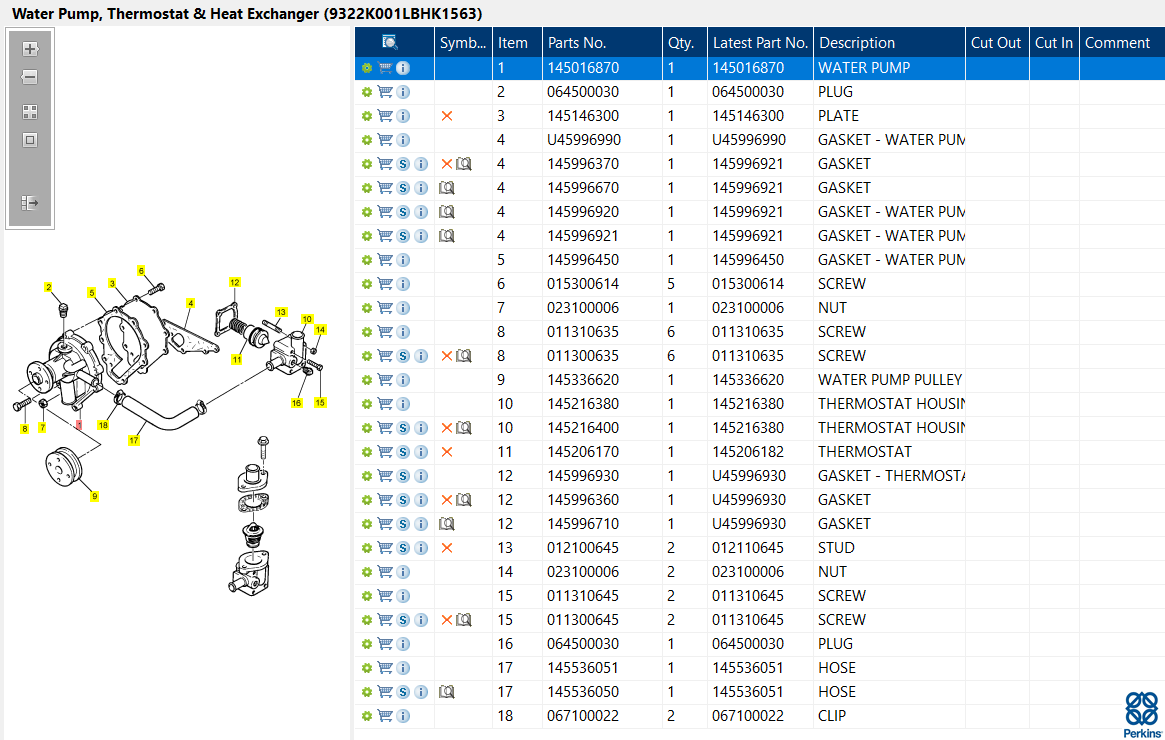The image size is (1165, 740).
Task: Click the Symb... column header
Action: [x=463, y=42]
